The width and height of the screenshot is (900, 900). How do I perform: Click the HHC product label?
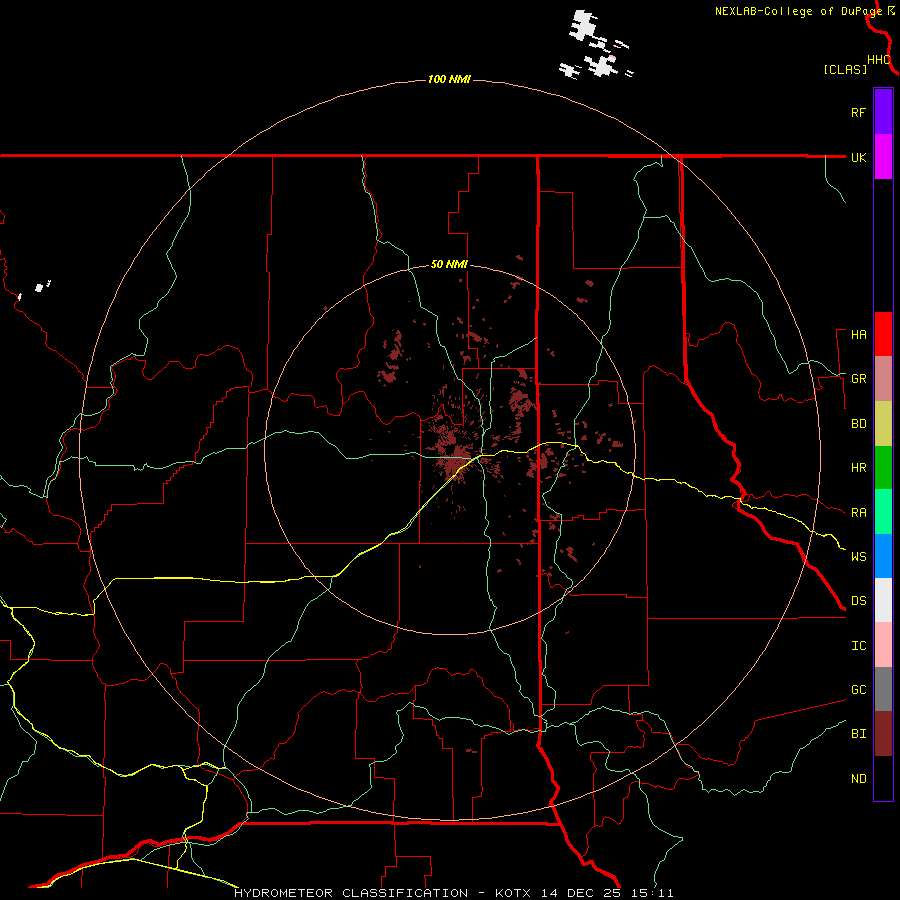coord(878,60)
